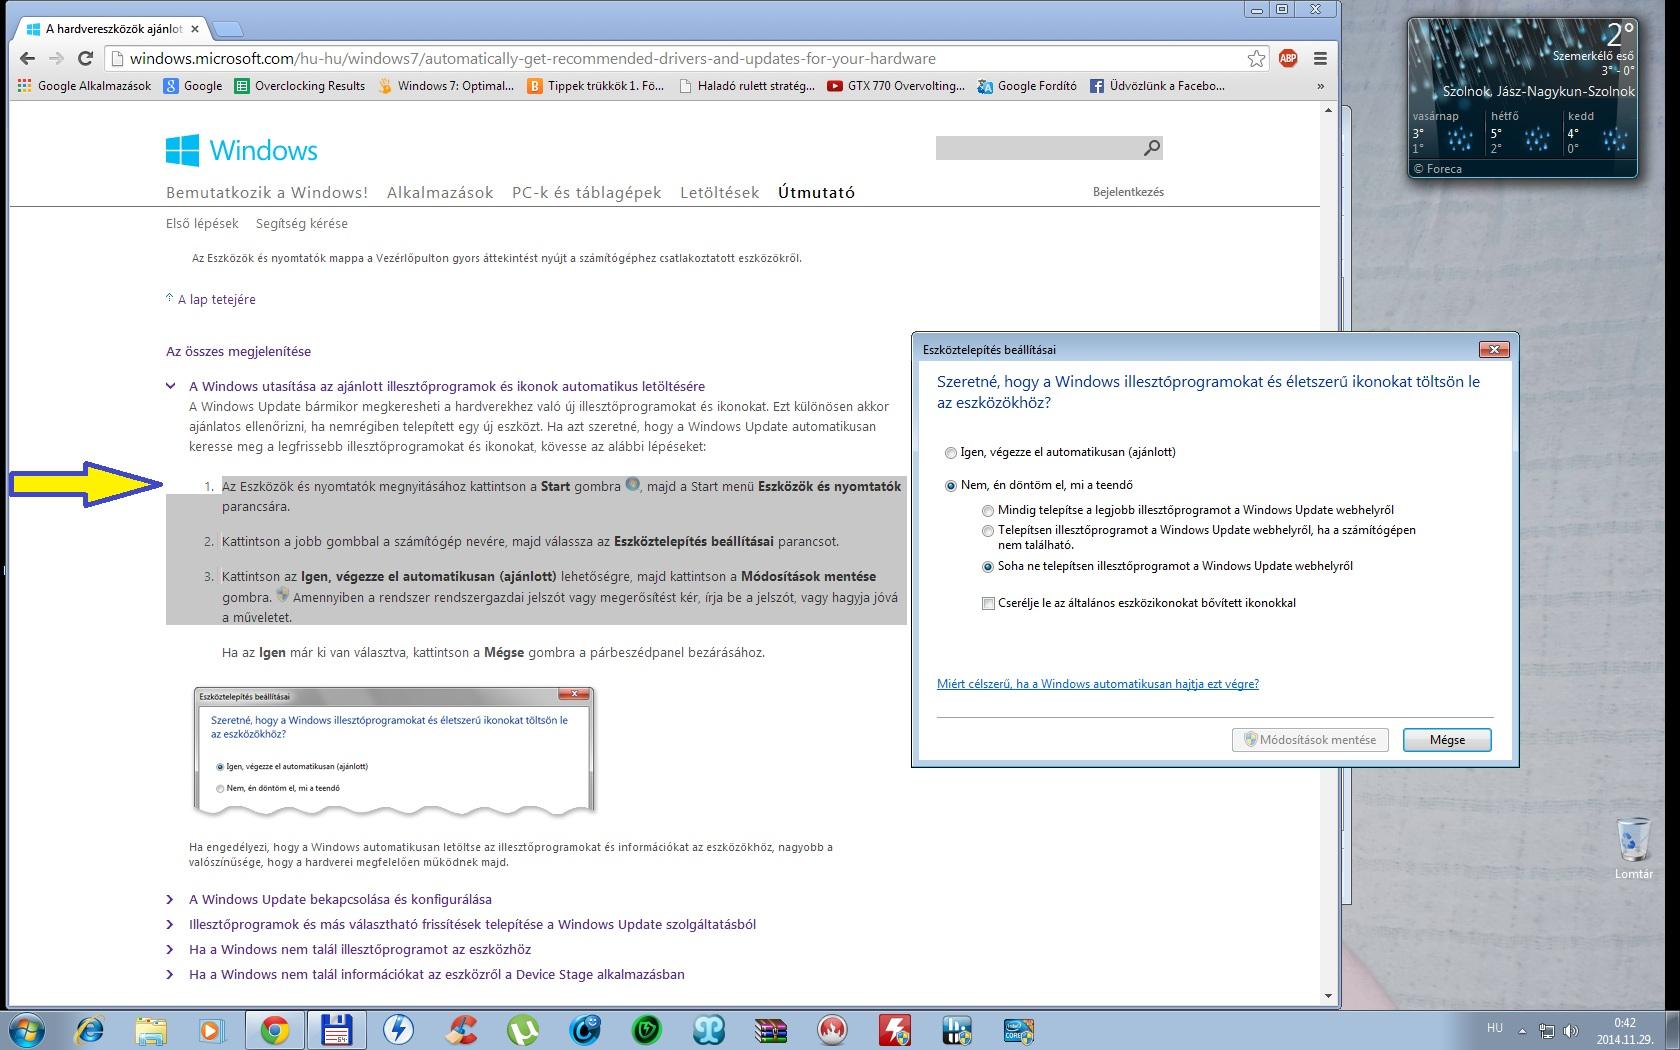Open Windows Explorer from the taskbar

151,1029
